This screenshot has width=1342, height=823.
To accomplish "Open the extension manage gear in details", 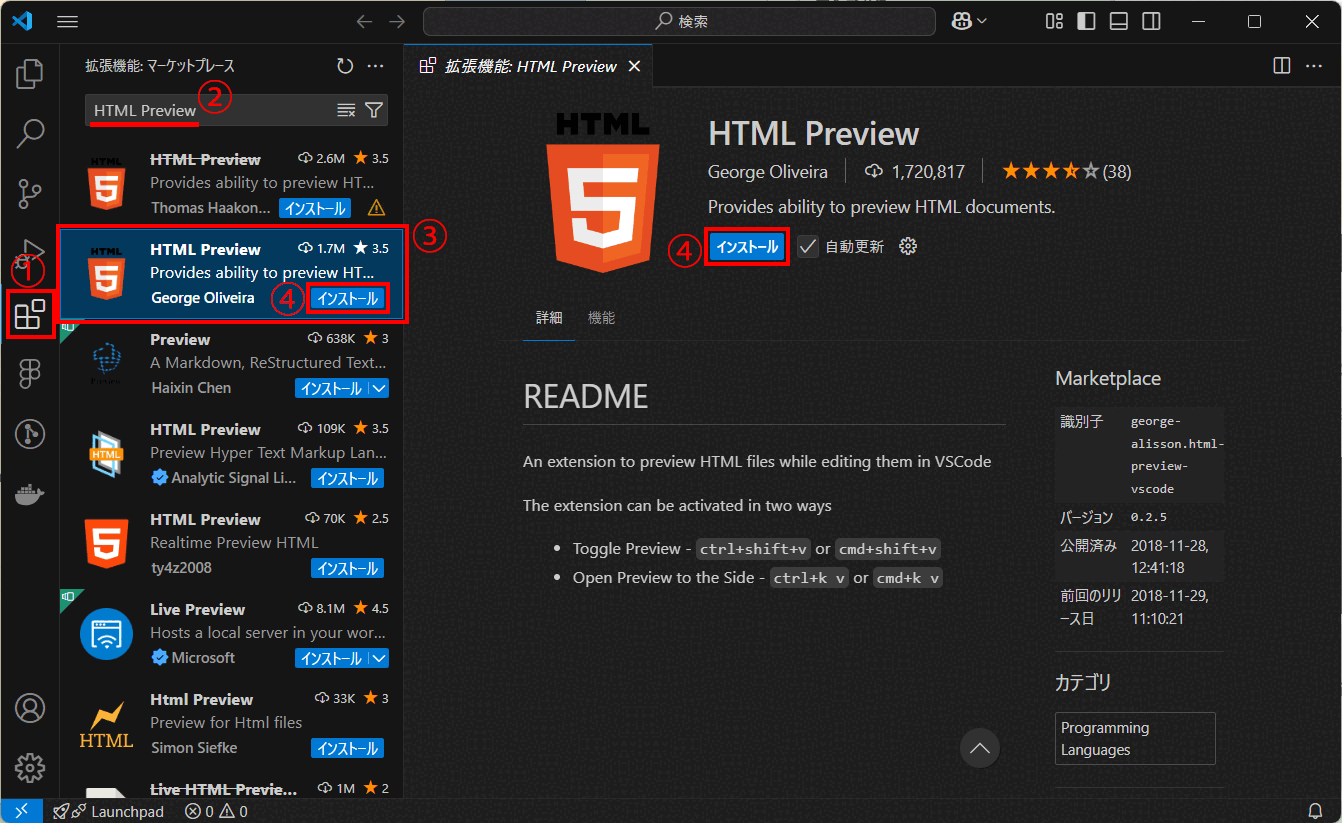I will (x=908, y=246).
